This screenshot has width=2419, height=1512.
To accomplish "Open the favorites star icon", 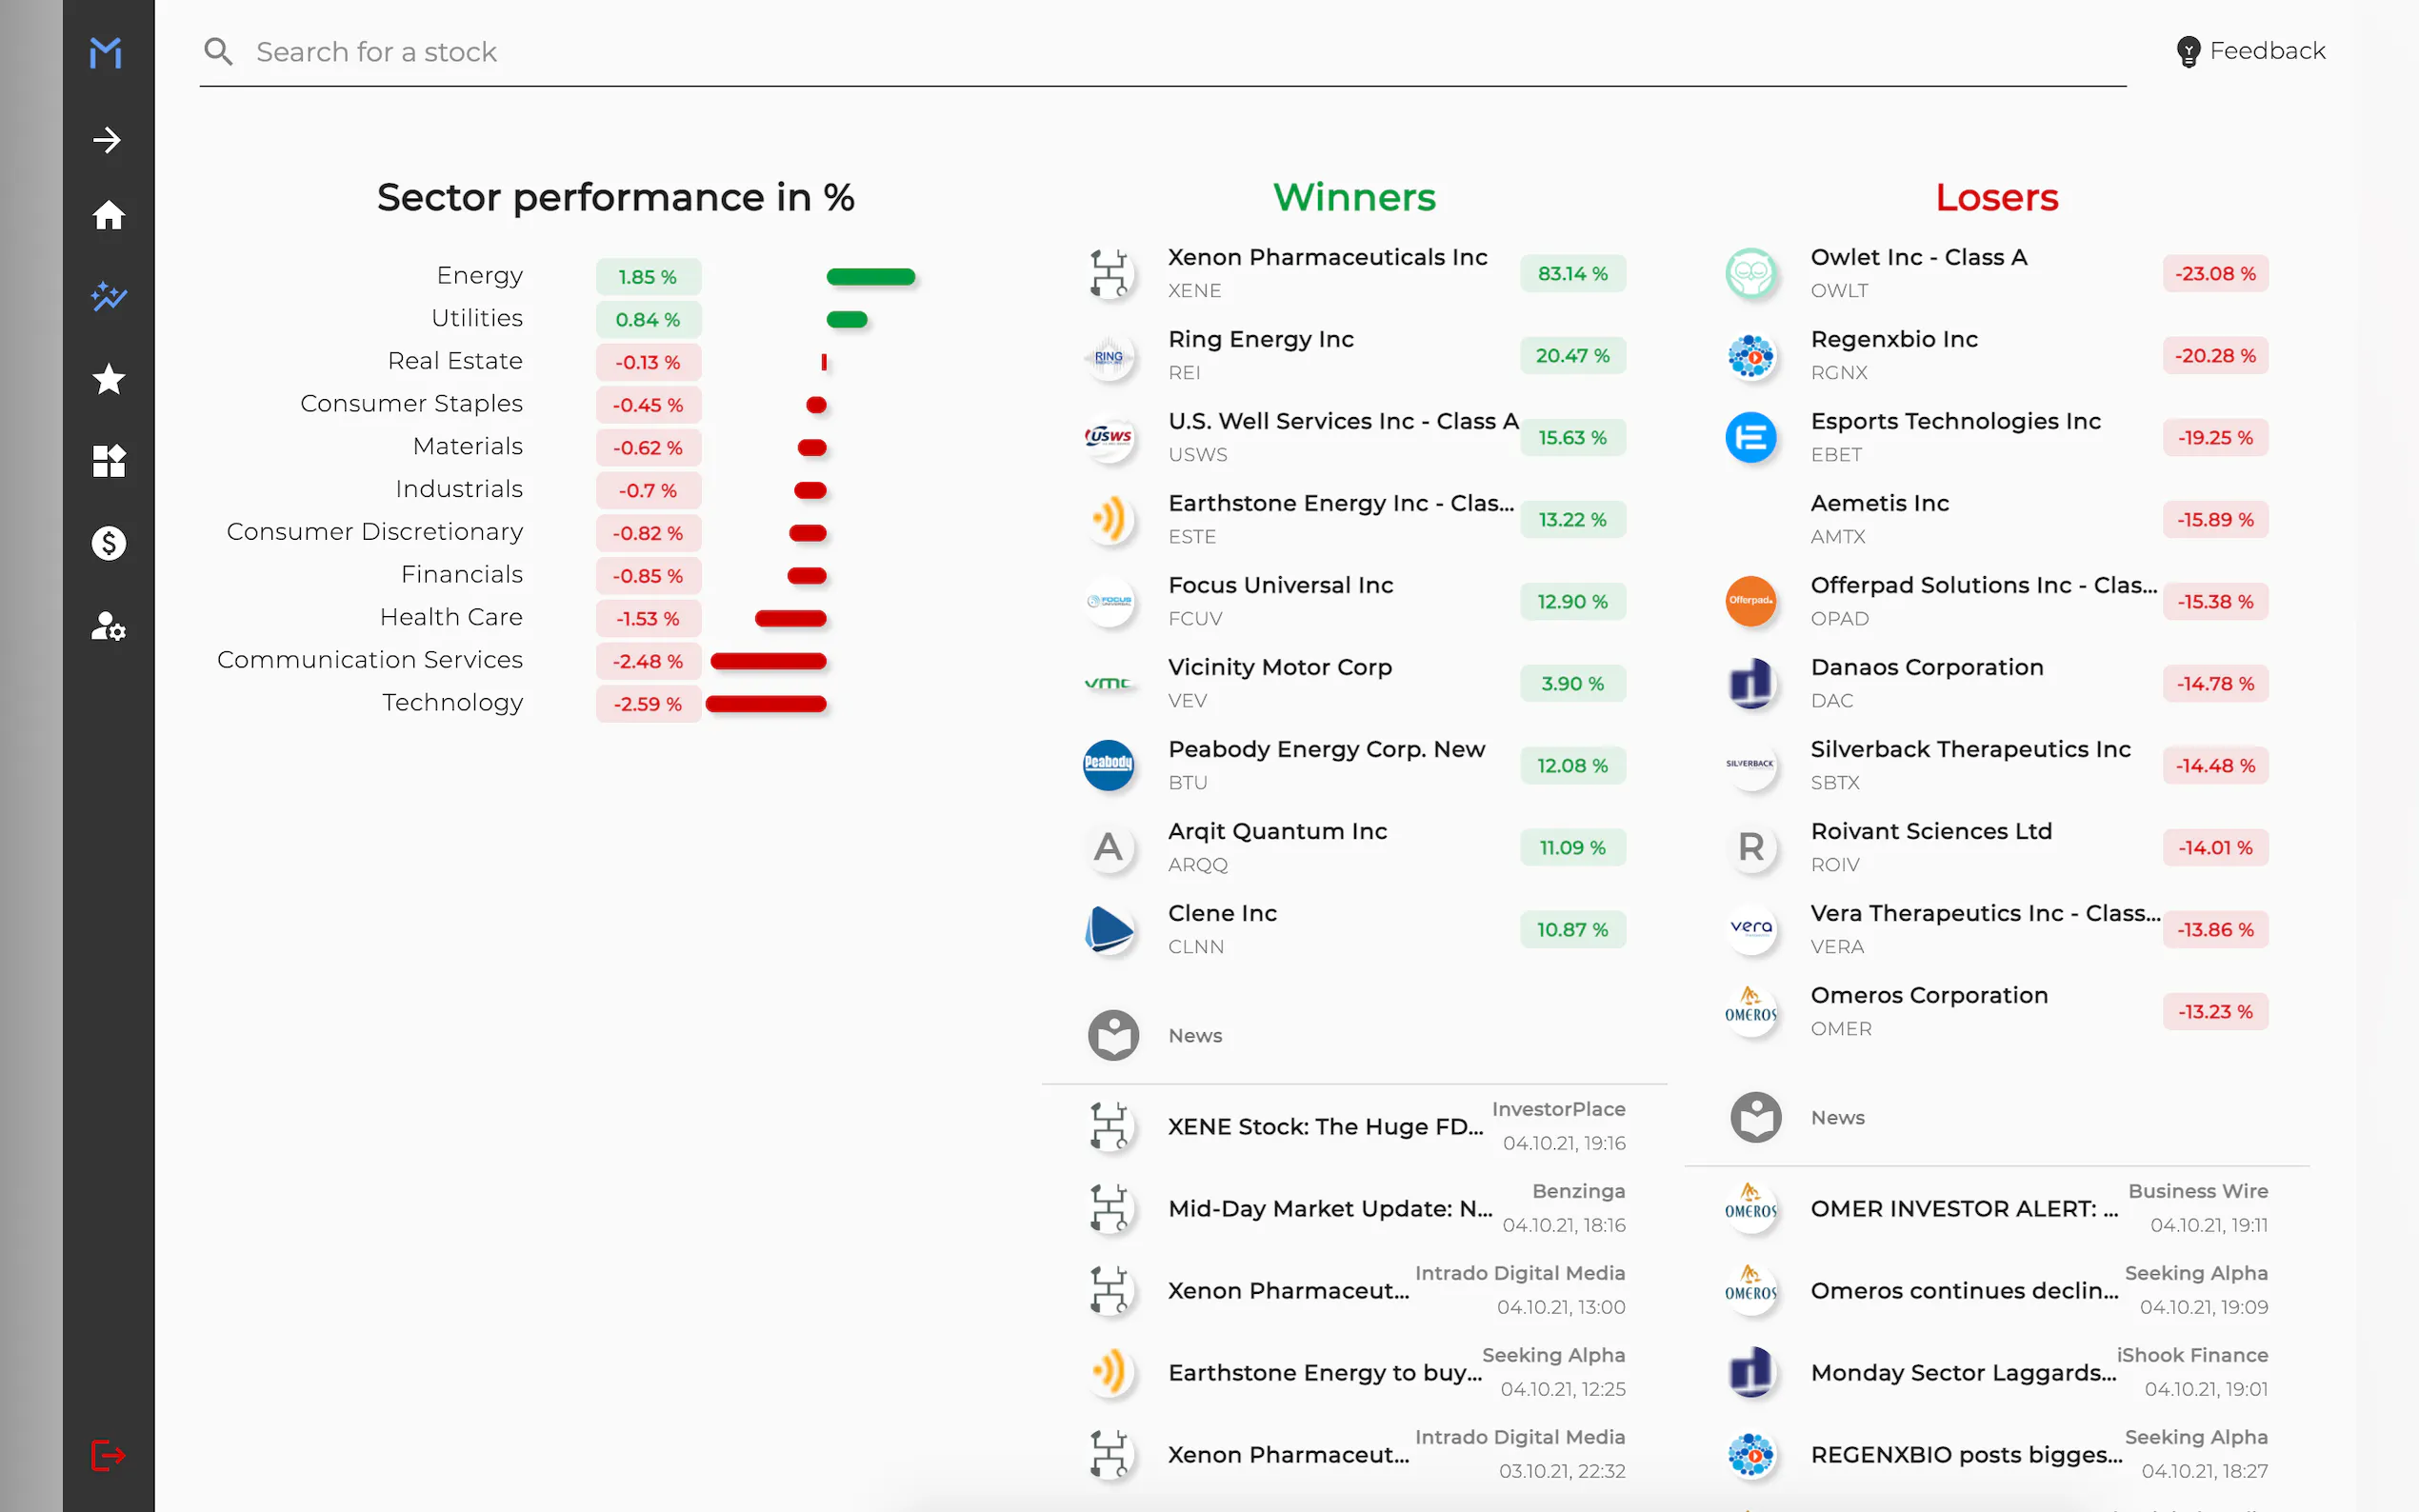I will tap(108, 379).
